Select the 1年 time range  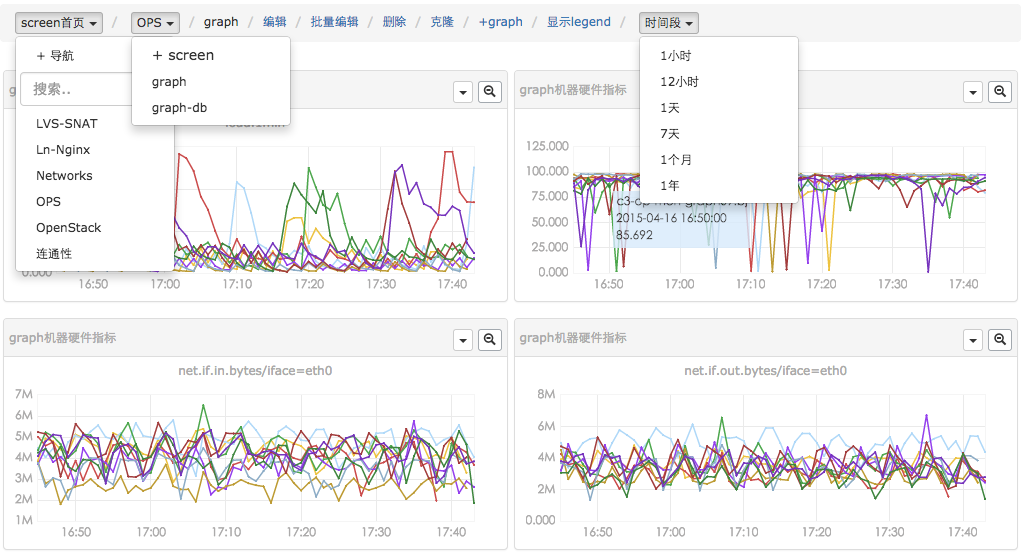click(670, 186)
